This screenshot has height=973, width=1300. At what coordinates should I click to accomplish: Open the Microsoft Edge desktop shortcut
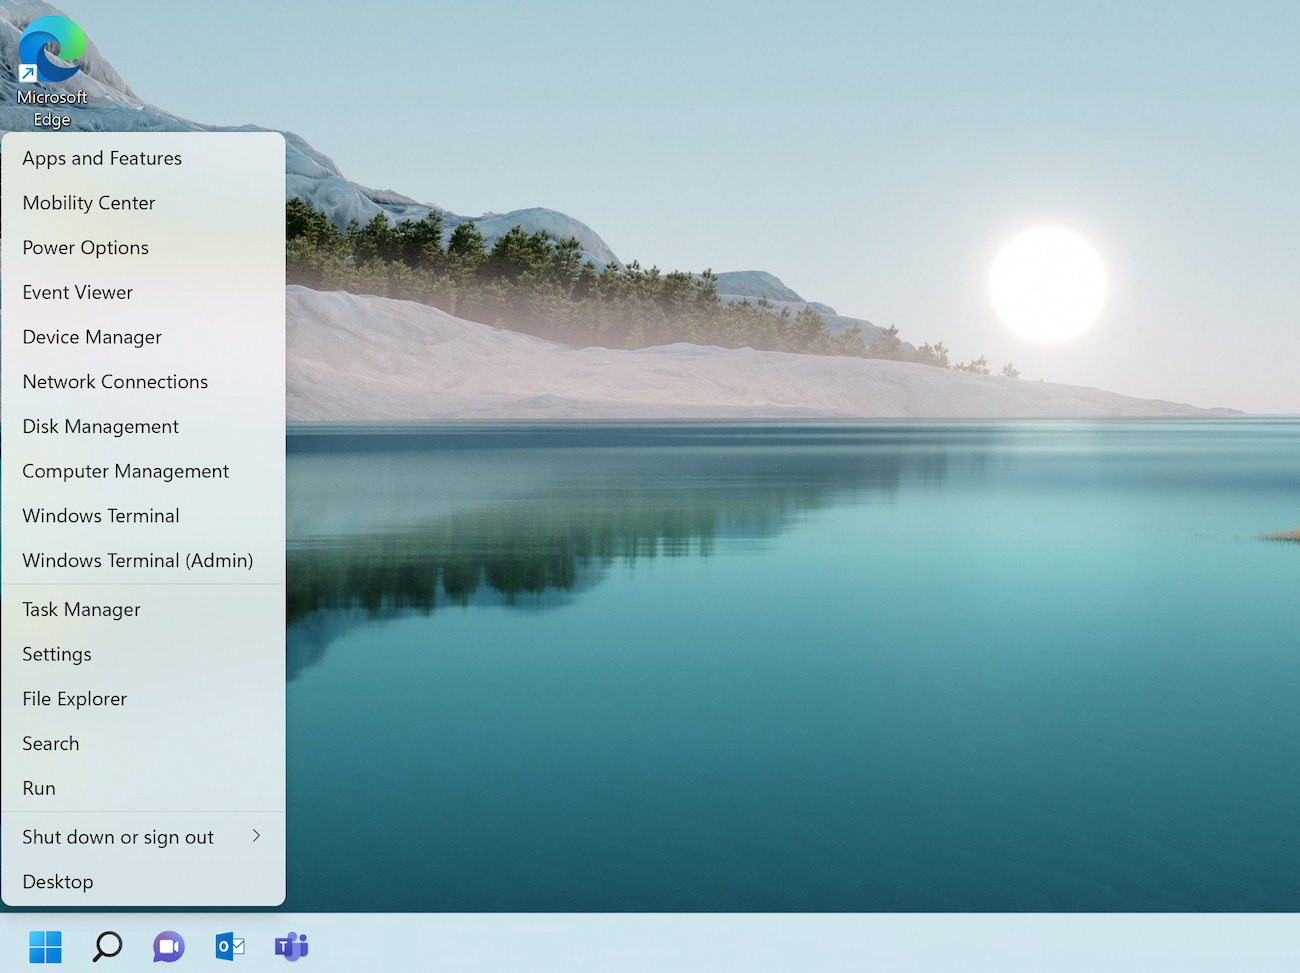tap(52, 70)
